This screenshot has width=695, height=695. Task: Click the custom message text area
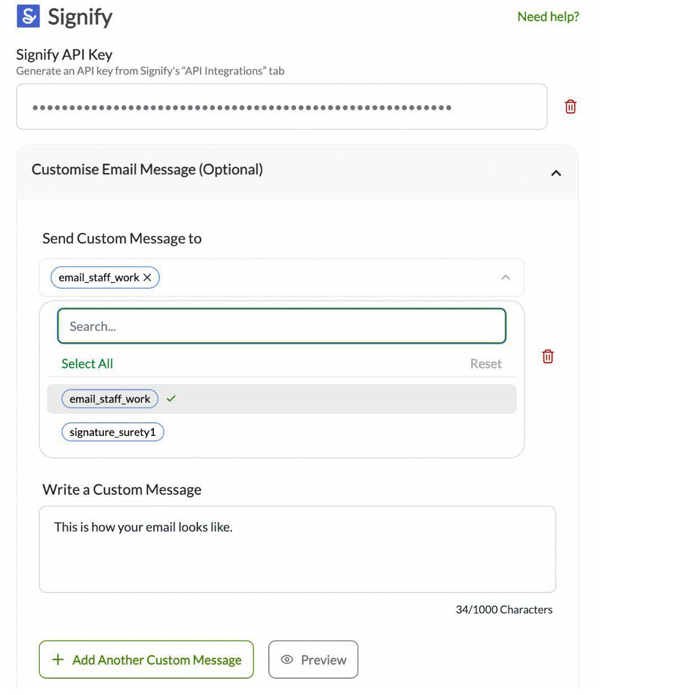point(297,550)
